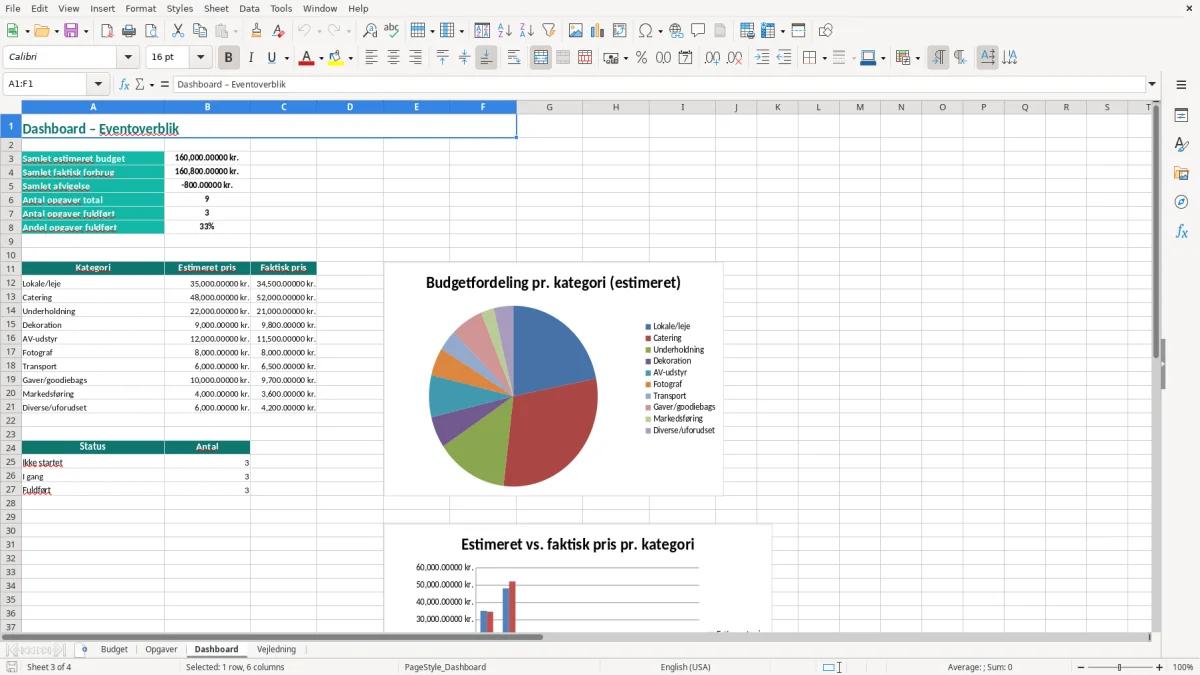Toggle Italic formatting
The width and height of the screenshot is (1200, 675).
click(x=251, y=58)
